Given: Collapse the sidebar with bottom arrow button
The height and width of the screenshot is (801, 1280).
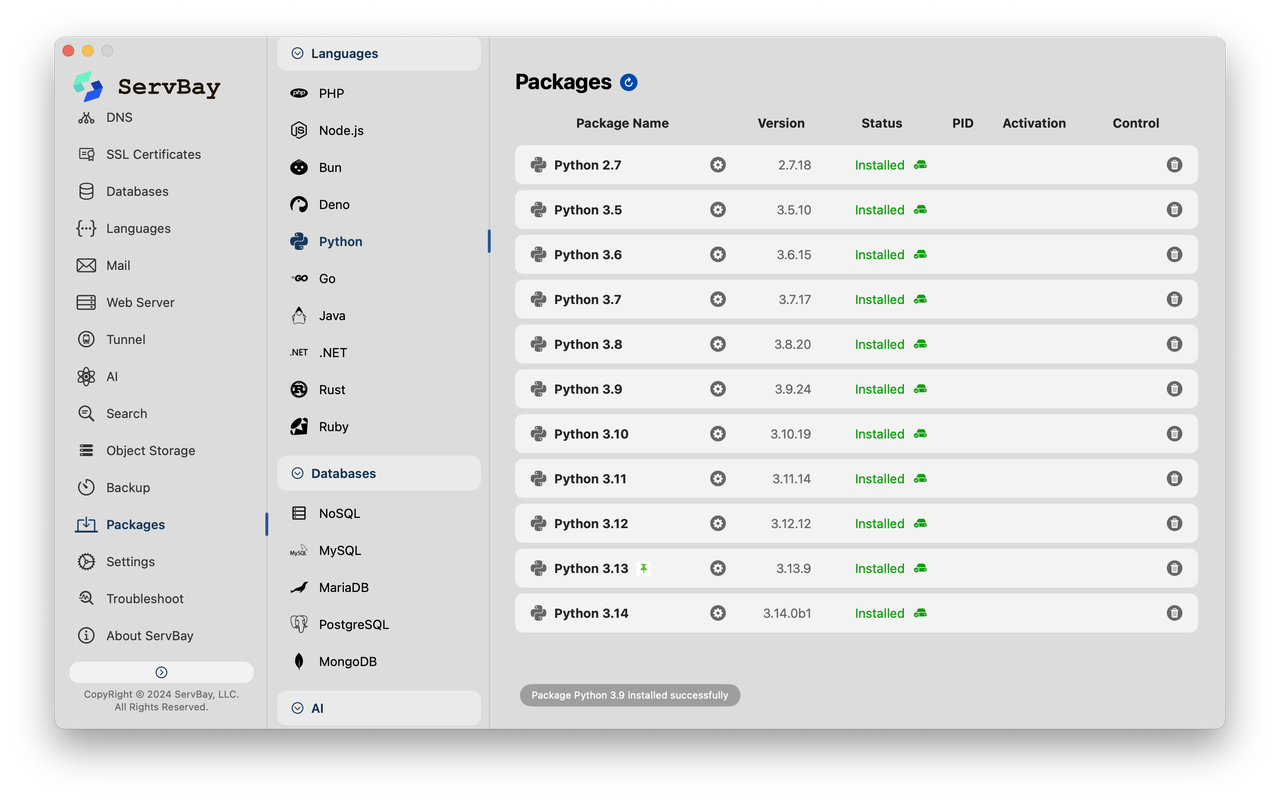Looking at the screenshot, I should pos(161,672).
